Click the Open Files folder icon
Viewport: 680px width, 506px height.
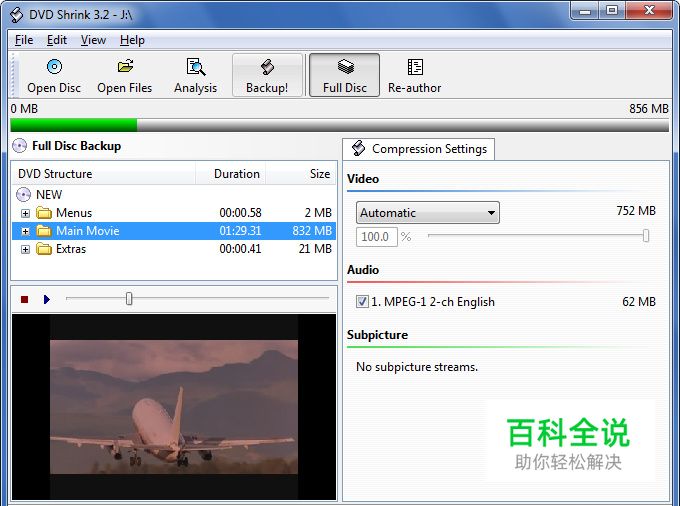coord(125,66)
